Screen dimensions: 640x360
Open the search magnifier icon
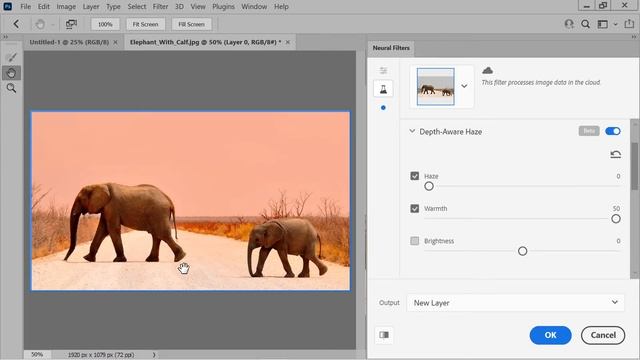tap(585, 24)
